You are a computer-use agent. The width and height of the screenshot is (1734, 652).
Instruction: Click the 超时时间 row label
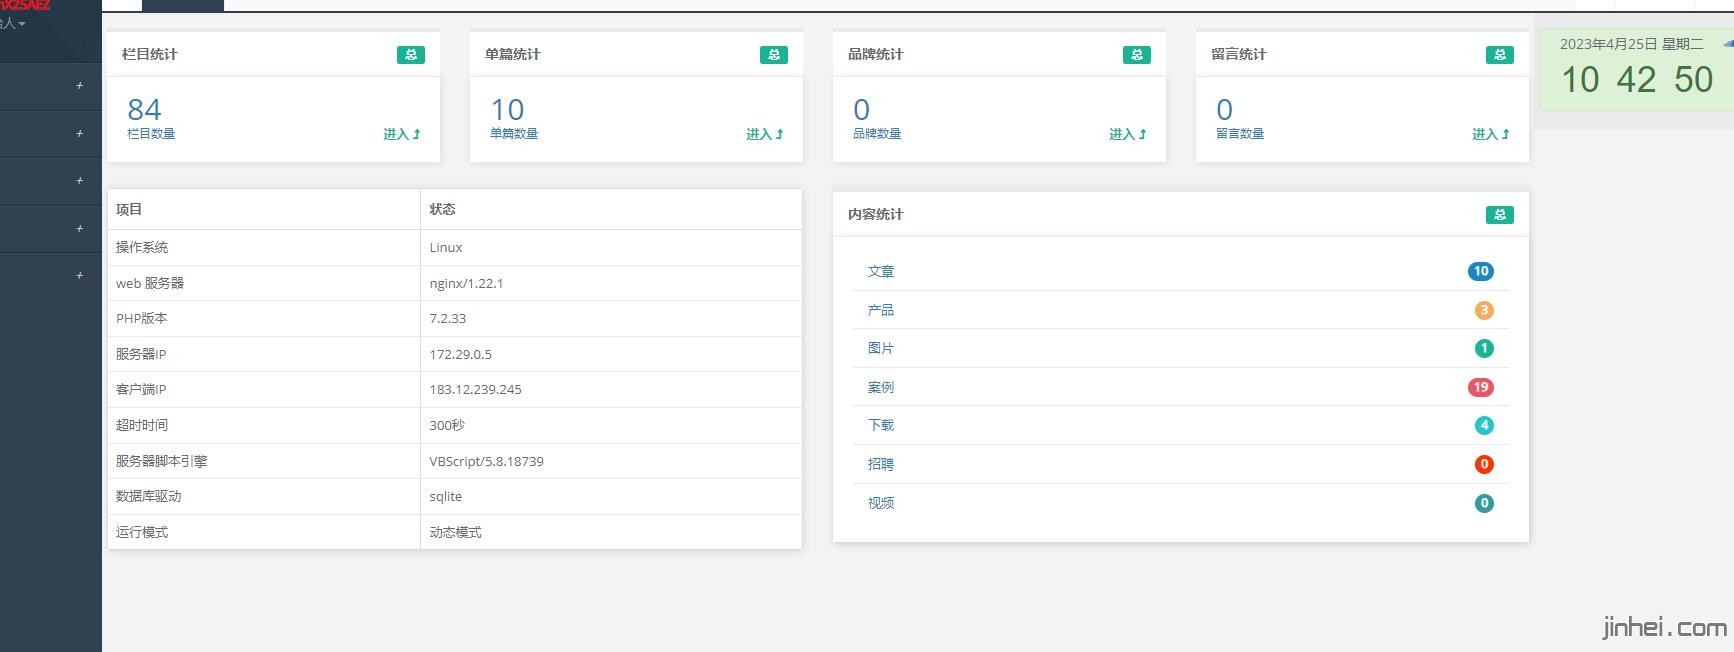click(142, 426)
